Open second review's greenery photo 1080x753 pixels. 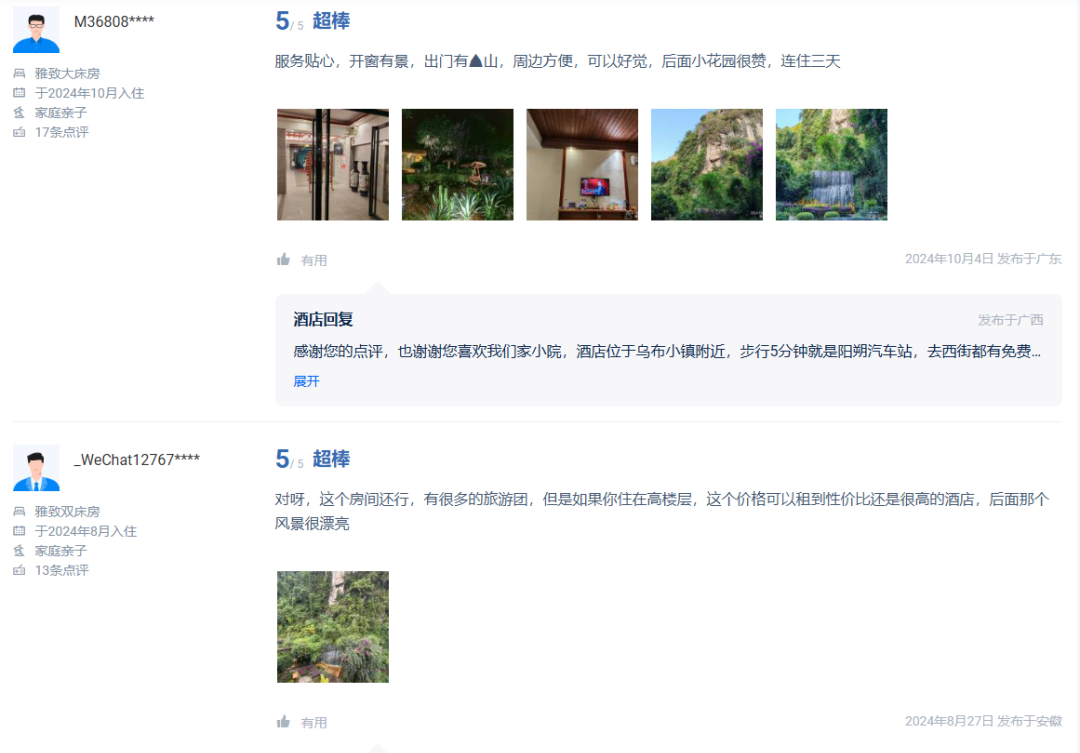(x=333, y=627)
